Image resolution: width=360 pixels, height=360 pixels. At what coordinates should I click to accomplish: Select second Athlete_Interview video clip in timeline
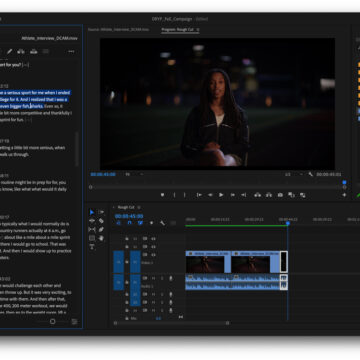tap(255, 262)
